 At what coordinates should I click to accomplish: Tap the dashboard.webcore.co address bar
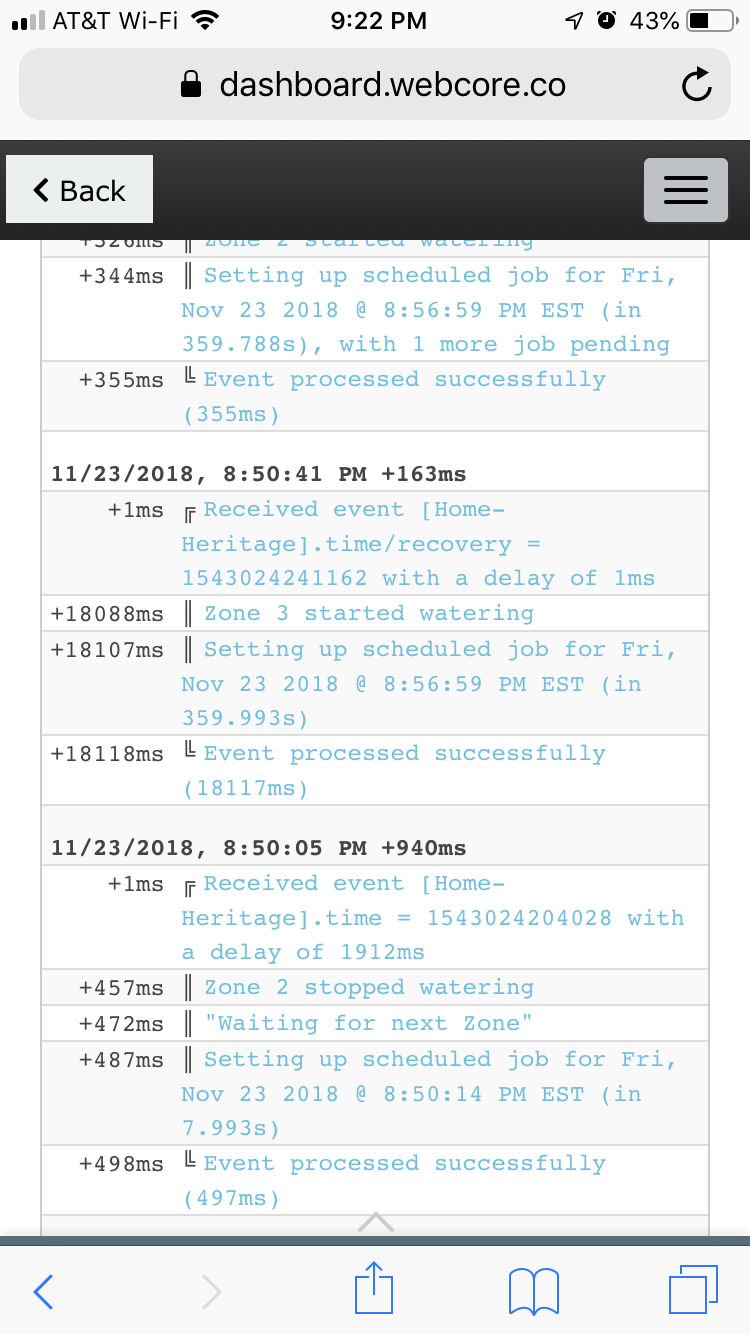(375, 85)
